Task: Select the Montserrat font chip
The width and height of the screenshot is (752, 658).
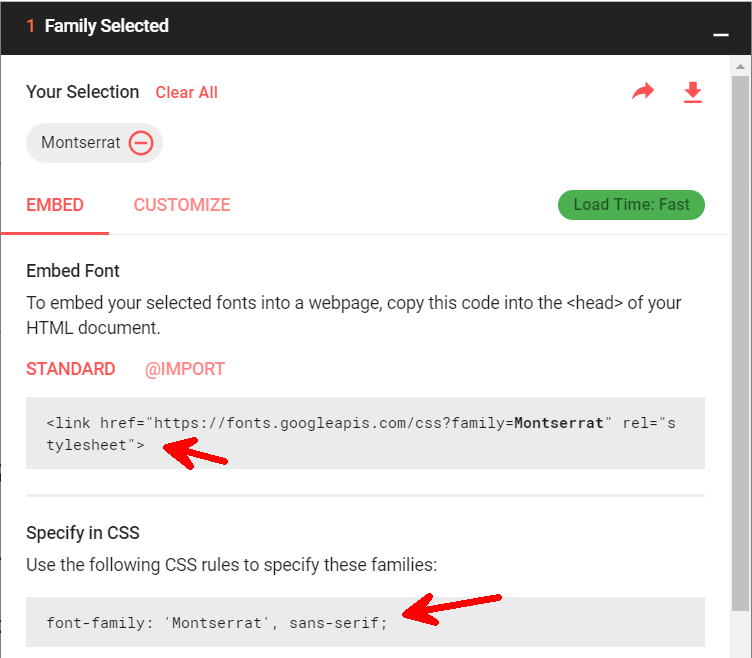Action: [80, 143]
